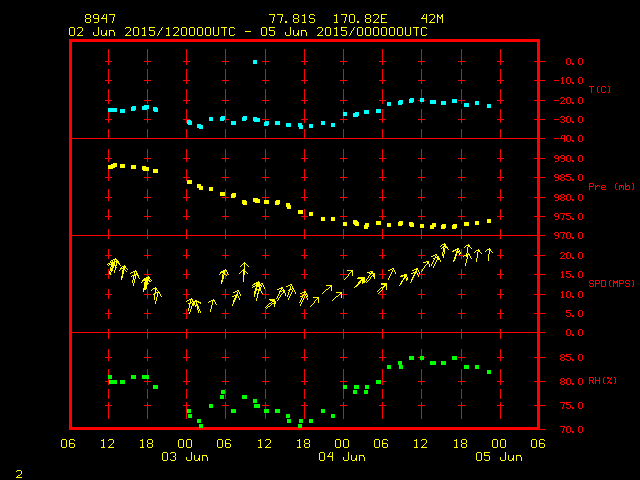Click the 20.0 wind speed tick value
The image size is (640, 480).
[x=571, y=256]
